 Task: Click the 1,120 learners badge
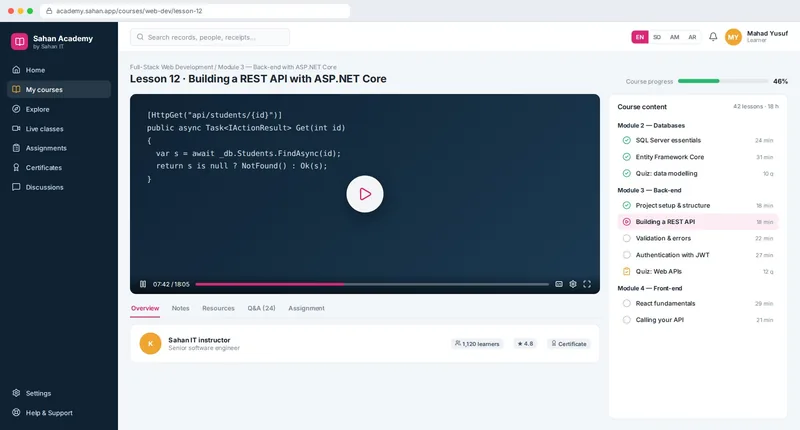click(477, 344)
